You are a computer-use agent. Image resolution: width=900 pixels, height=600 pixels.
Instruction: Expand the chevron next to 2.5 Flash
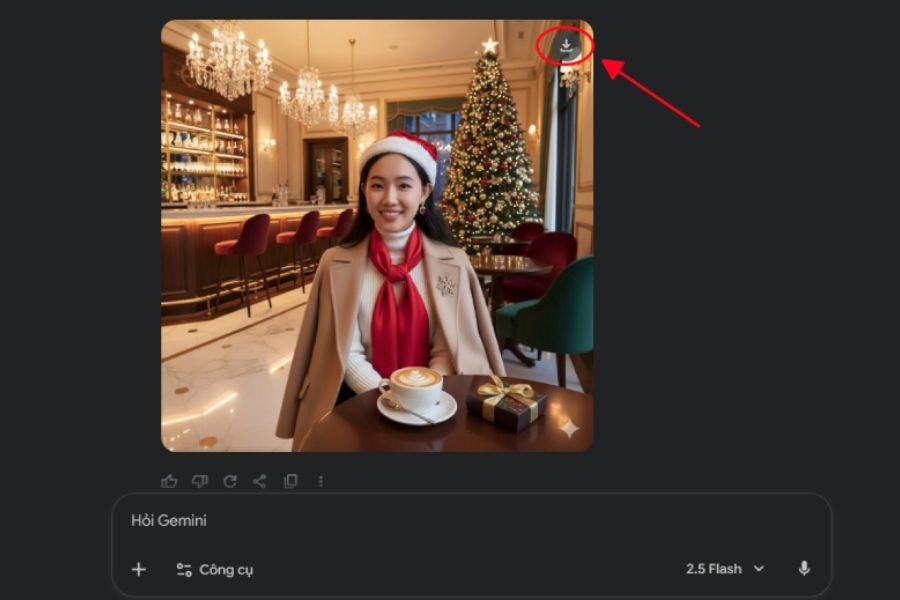pyautogui.click(x=759, y=569)
